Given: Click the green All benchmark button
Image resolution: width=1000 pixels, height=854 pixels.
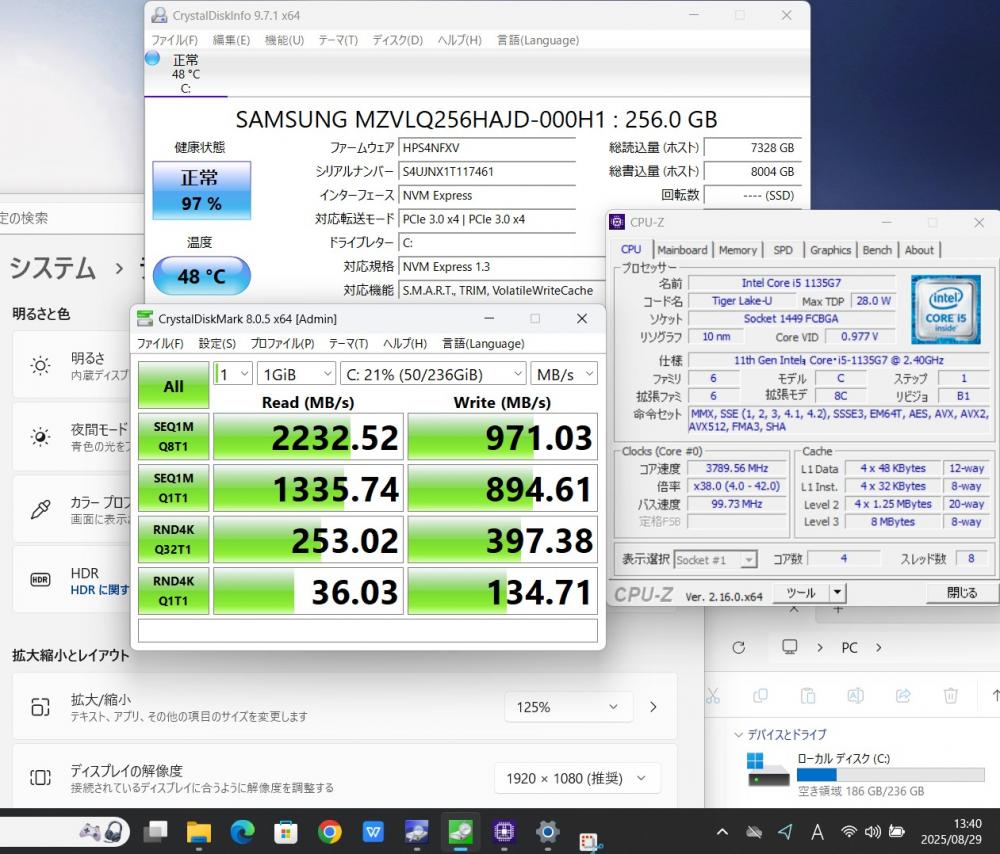Looking at the screenshot, I should 173,385.
